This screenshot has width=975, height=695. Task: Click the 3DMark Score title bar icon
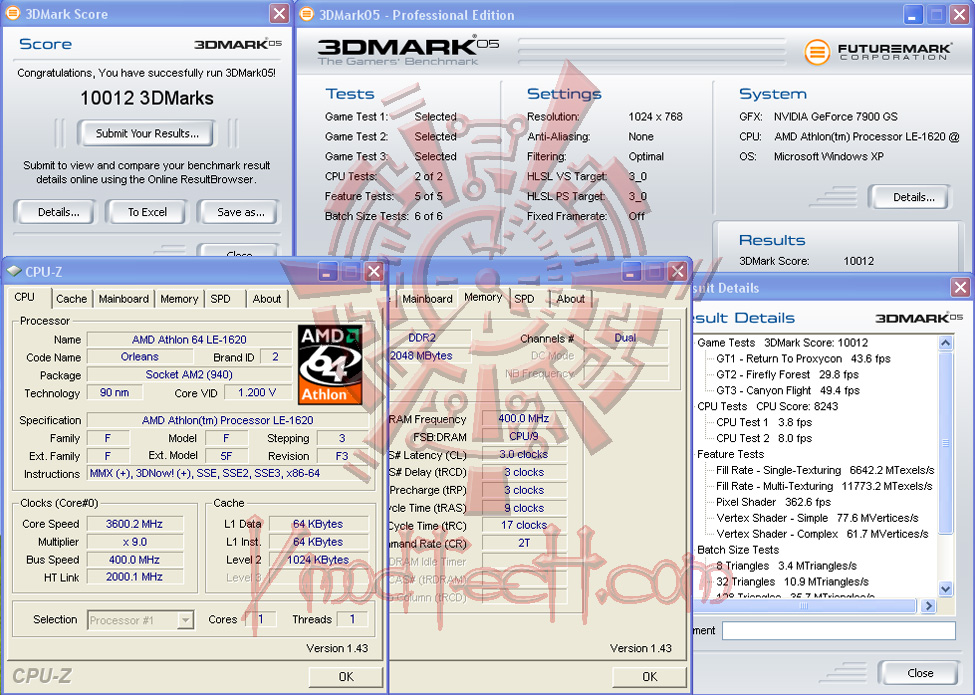[12, 14]
